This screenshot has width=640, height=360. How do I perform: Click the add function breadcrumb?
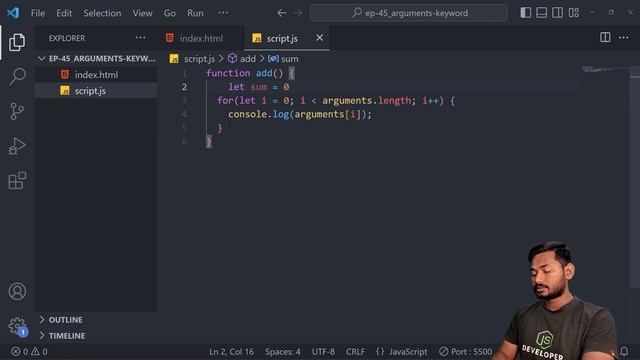point(242,59)
